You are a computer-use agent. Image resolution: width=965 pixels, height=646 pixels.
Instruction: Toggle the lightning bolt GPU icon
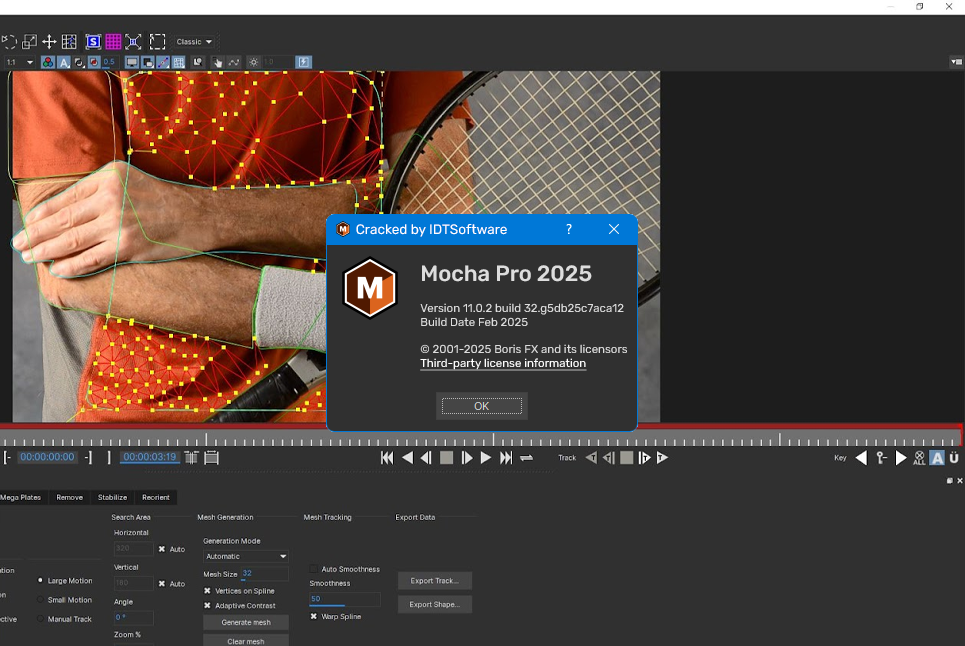303,62
